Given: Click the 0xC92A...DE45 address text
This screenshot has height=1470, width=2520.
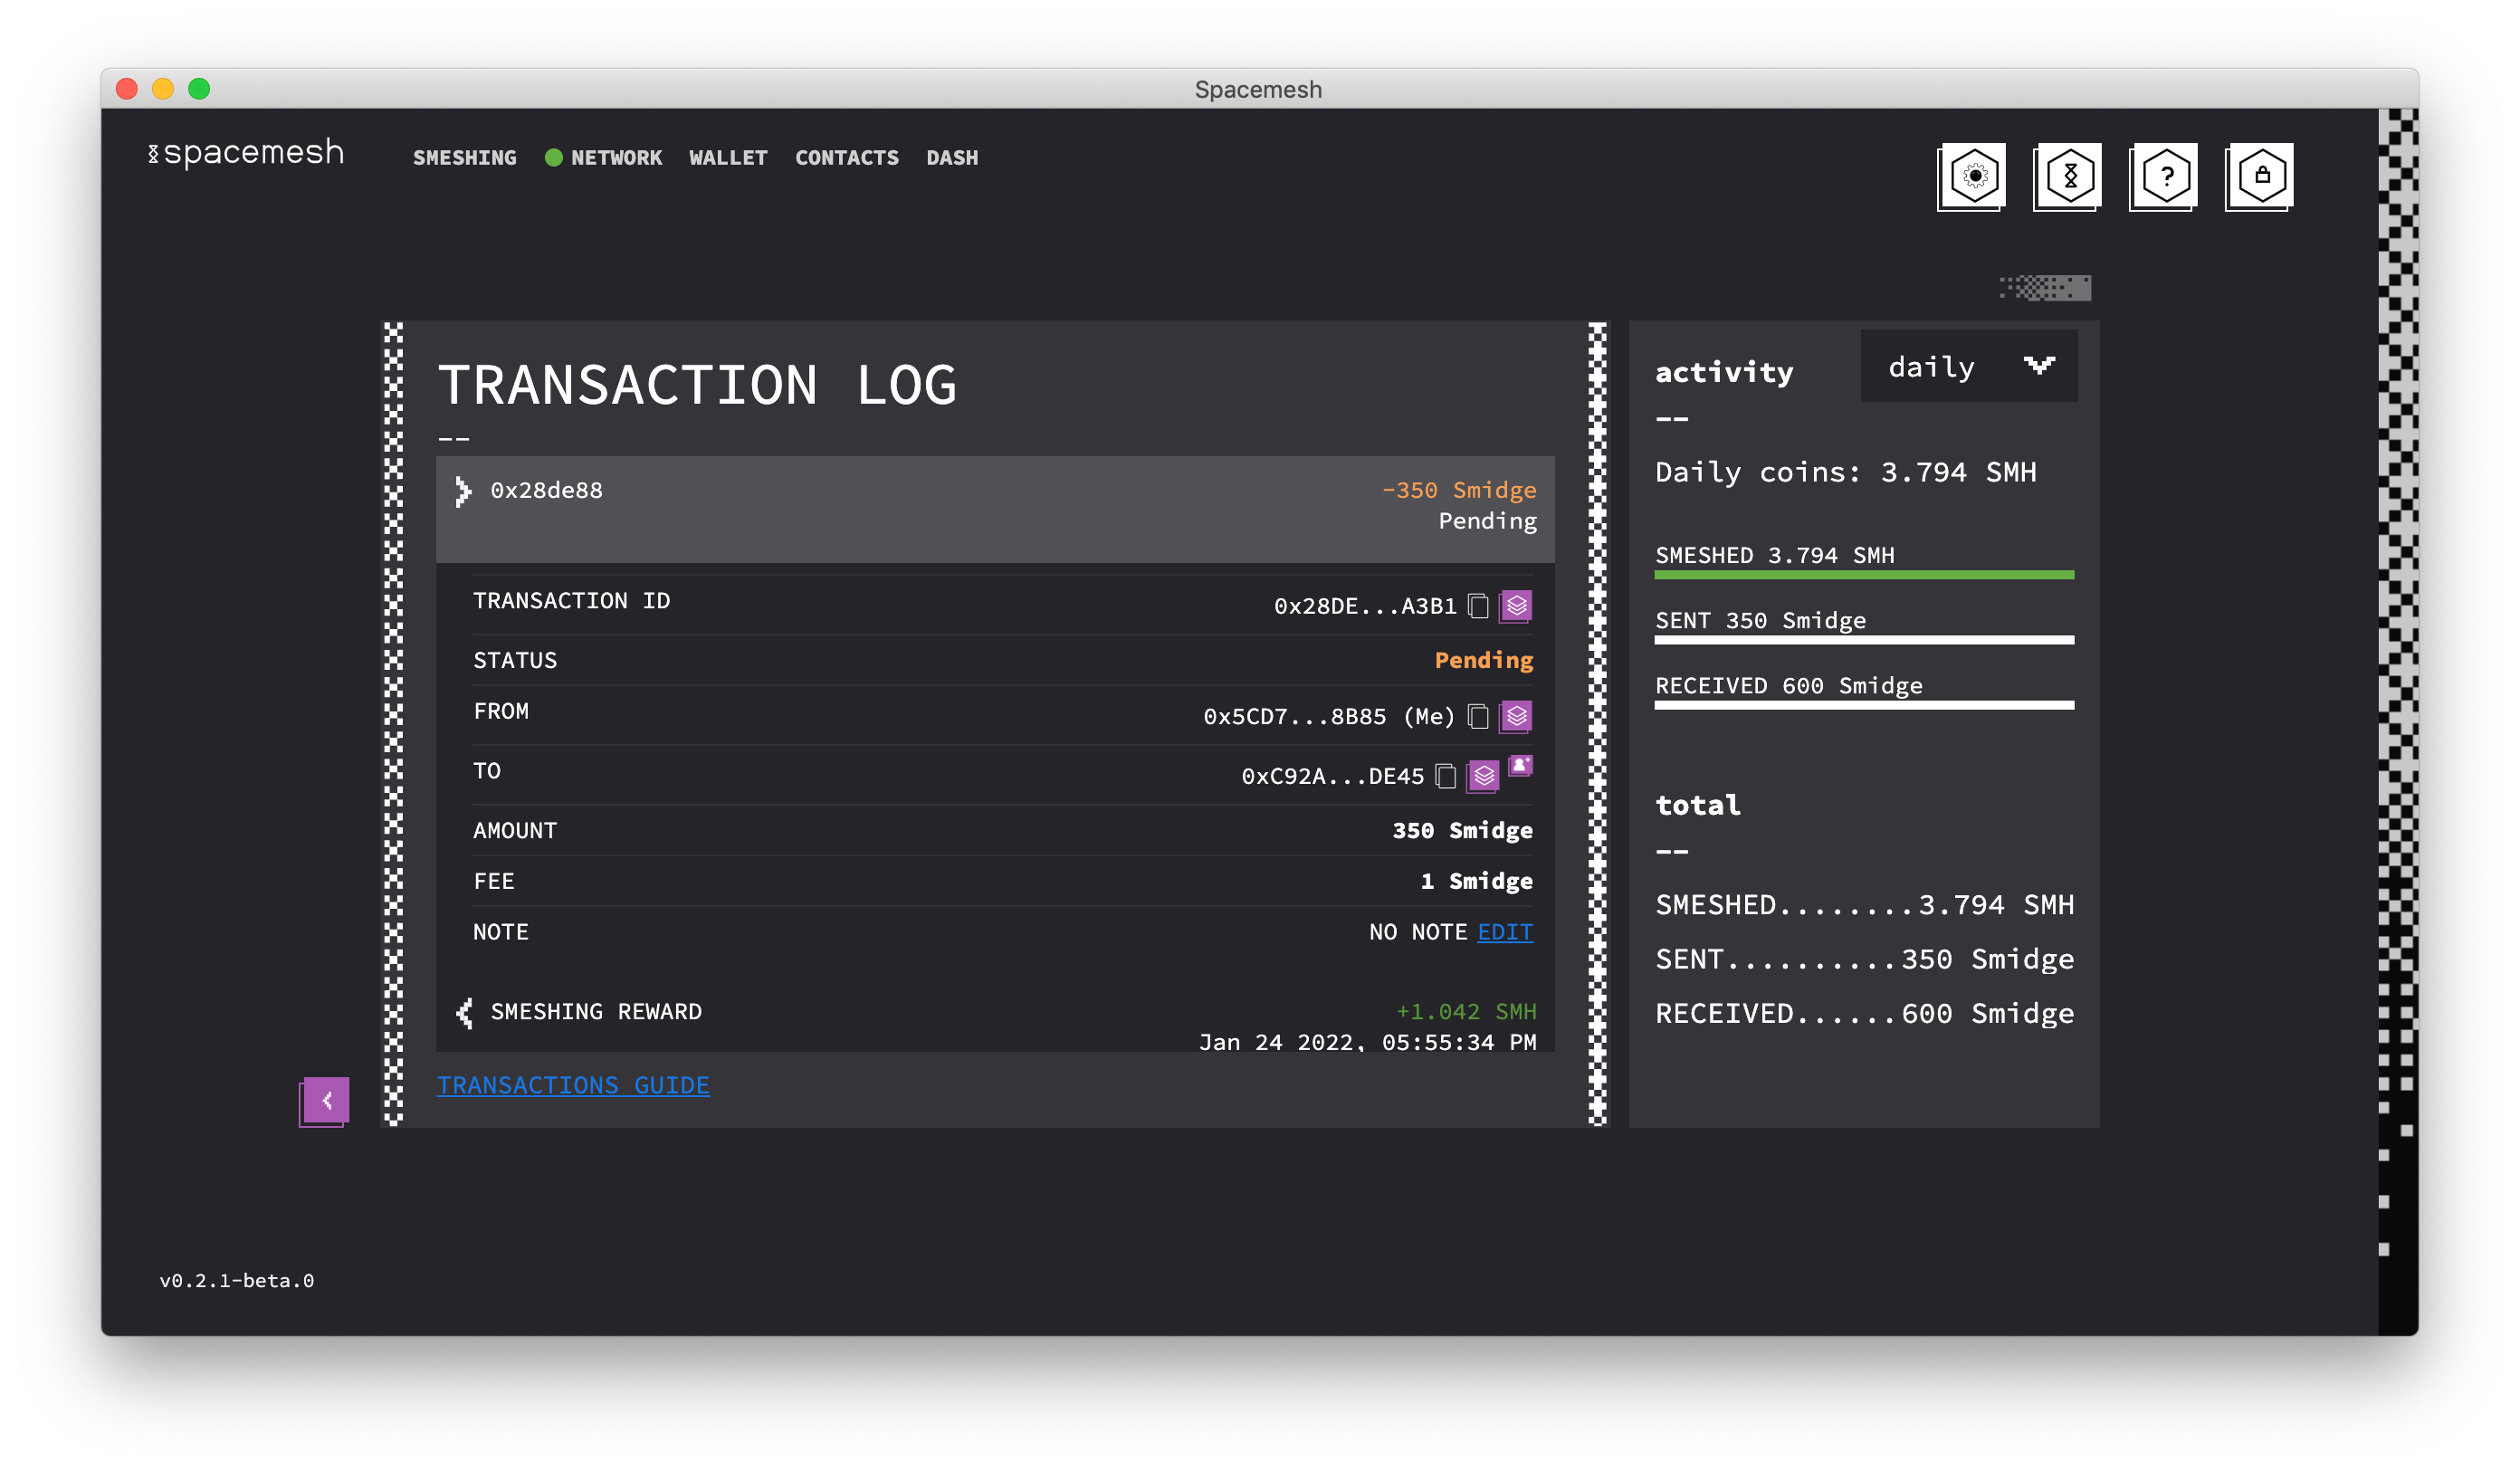Looking at the screenshot, I should pos(1333,776).
